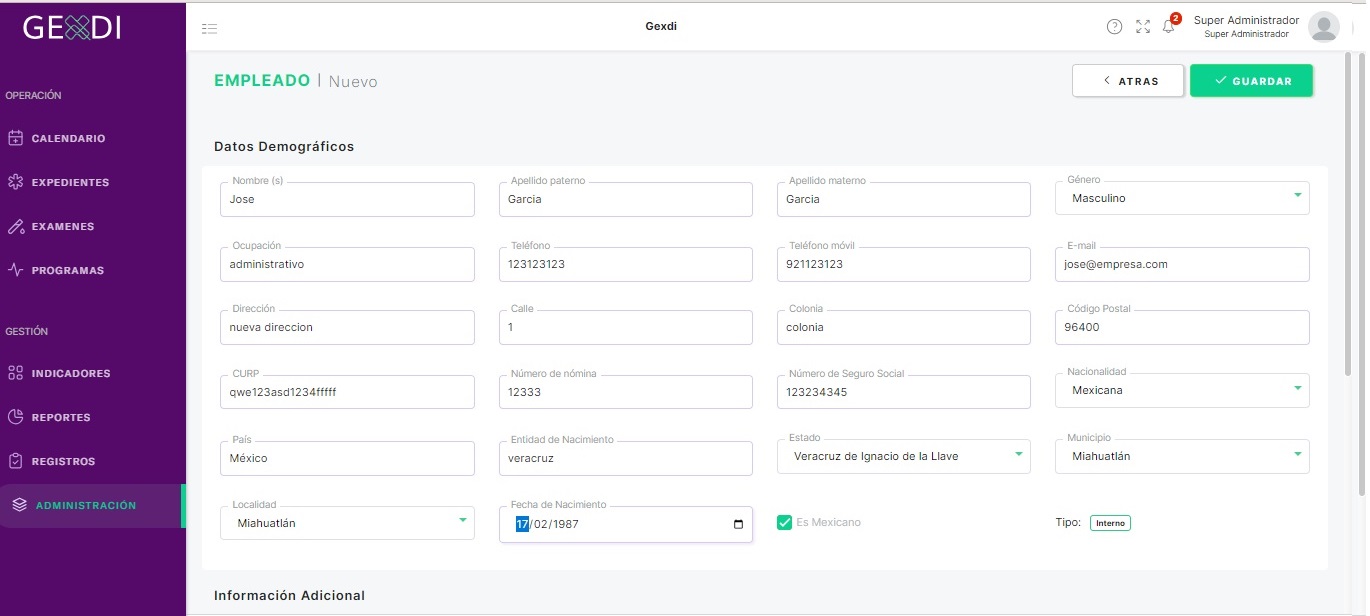
Task: Click the Super Administrador user name
Action: [1246, 20]
